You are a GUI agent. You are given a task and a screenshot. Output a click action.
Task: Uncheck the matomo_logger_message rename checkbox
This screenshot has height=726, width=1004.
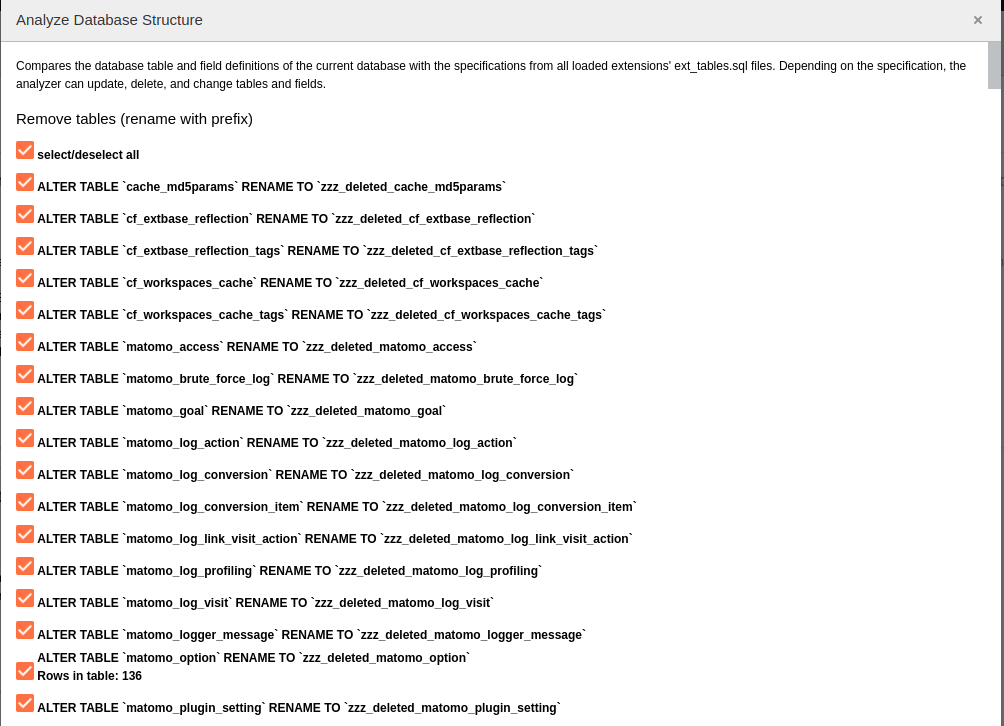pos(25,631)
